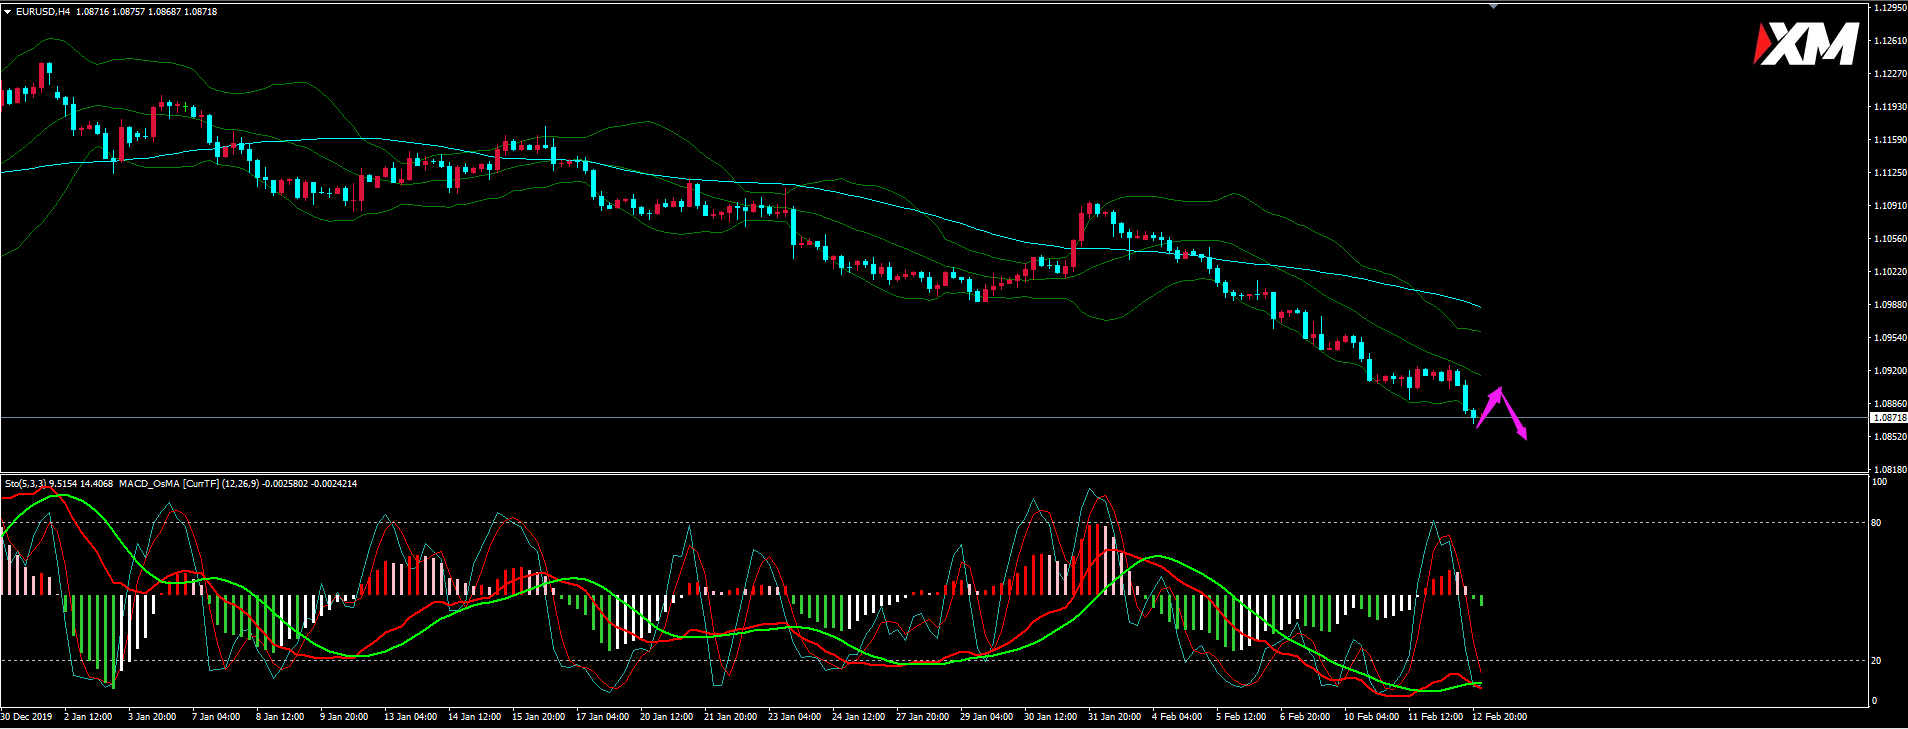Click the 1.12950 price scale label

point(1889,8)
